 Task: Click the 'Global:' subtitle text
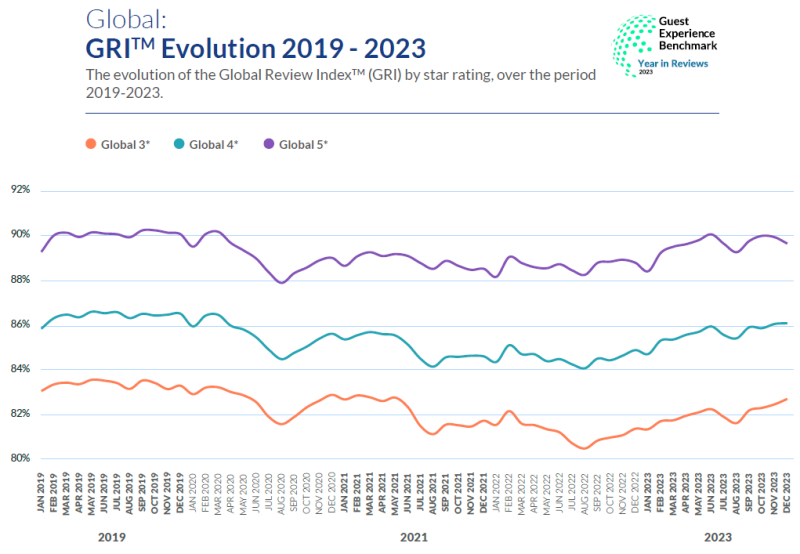click(x=121, y=19)
